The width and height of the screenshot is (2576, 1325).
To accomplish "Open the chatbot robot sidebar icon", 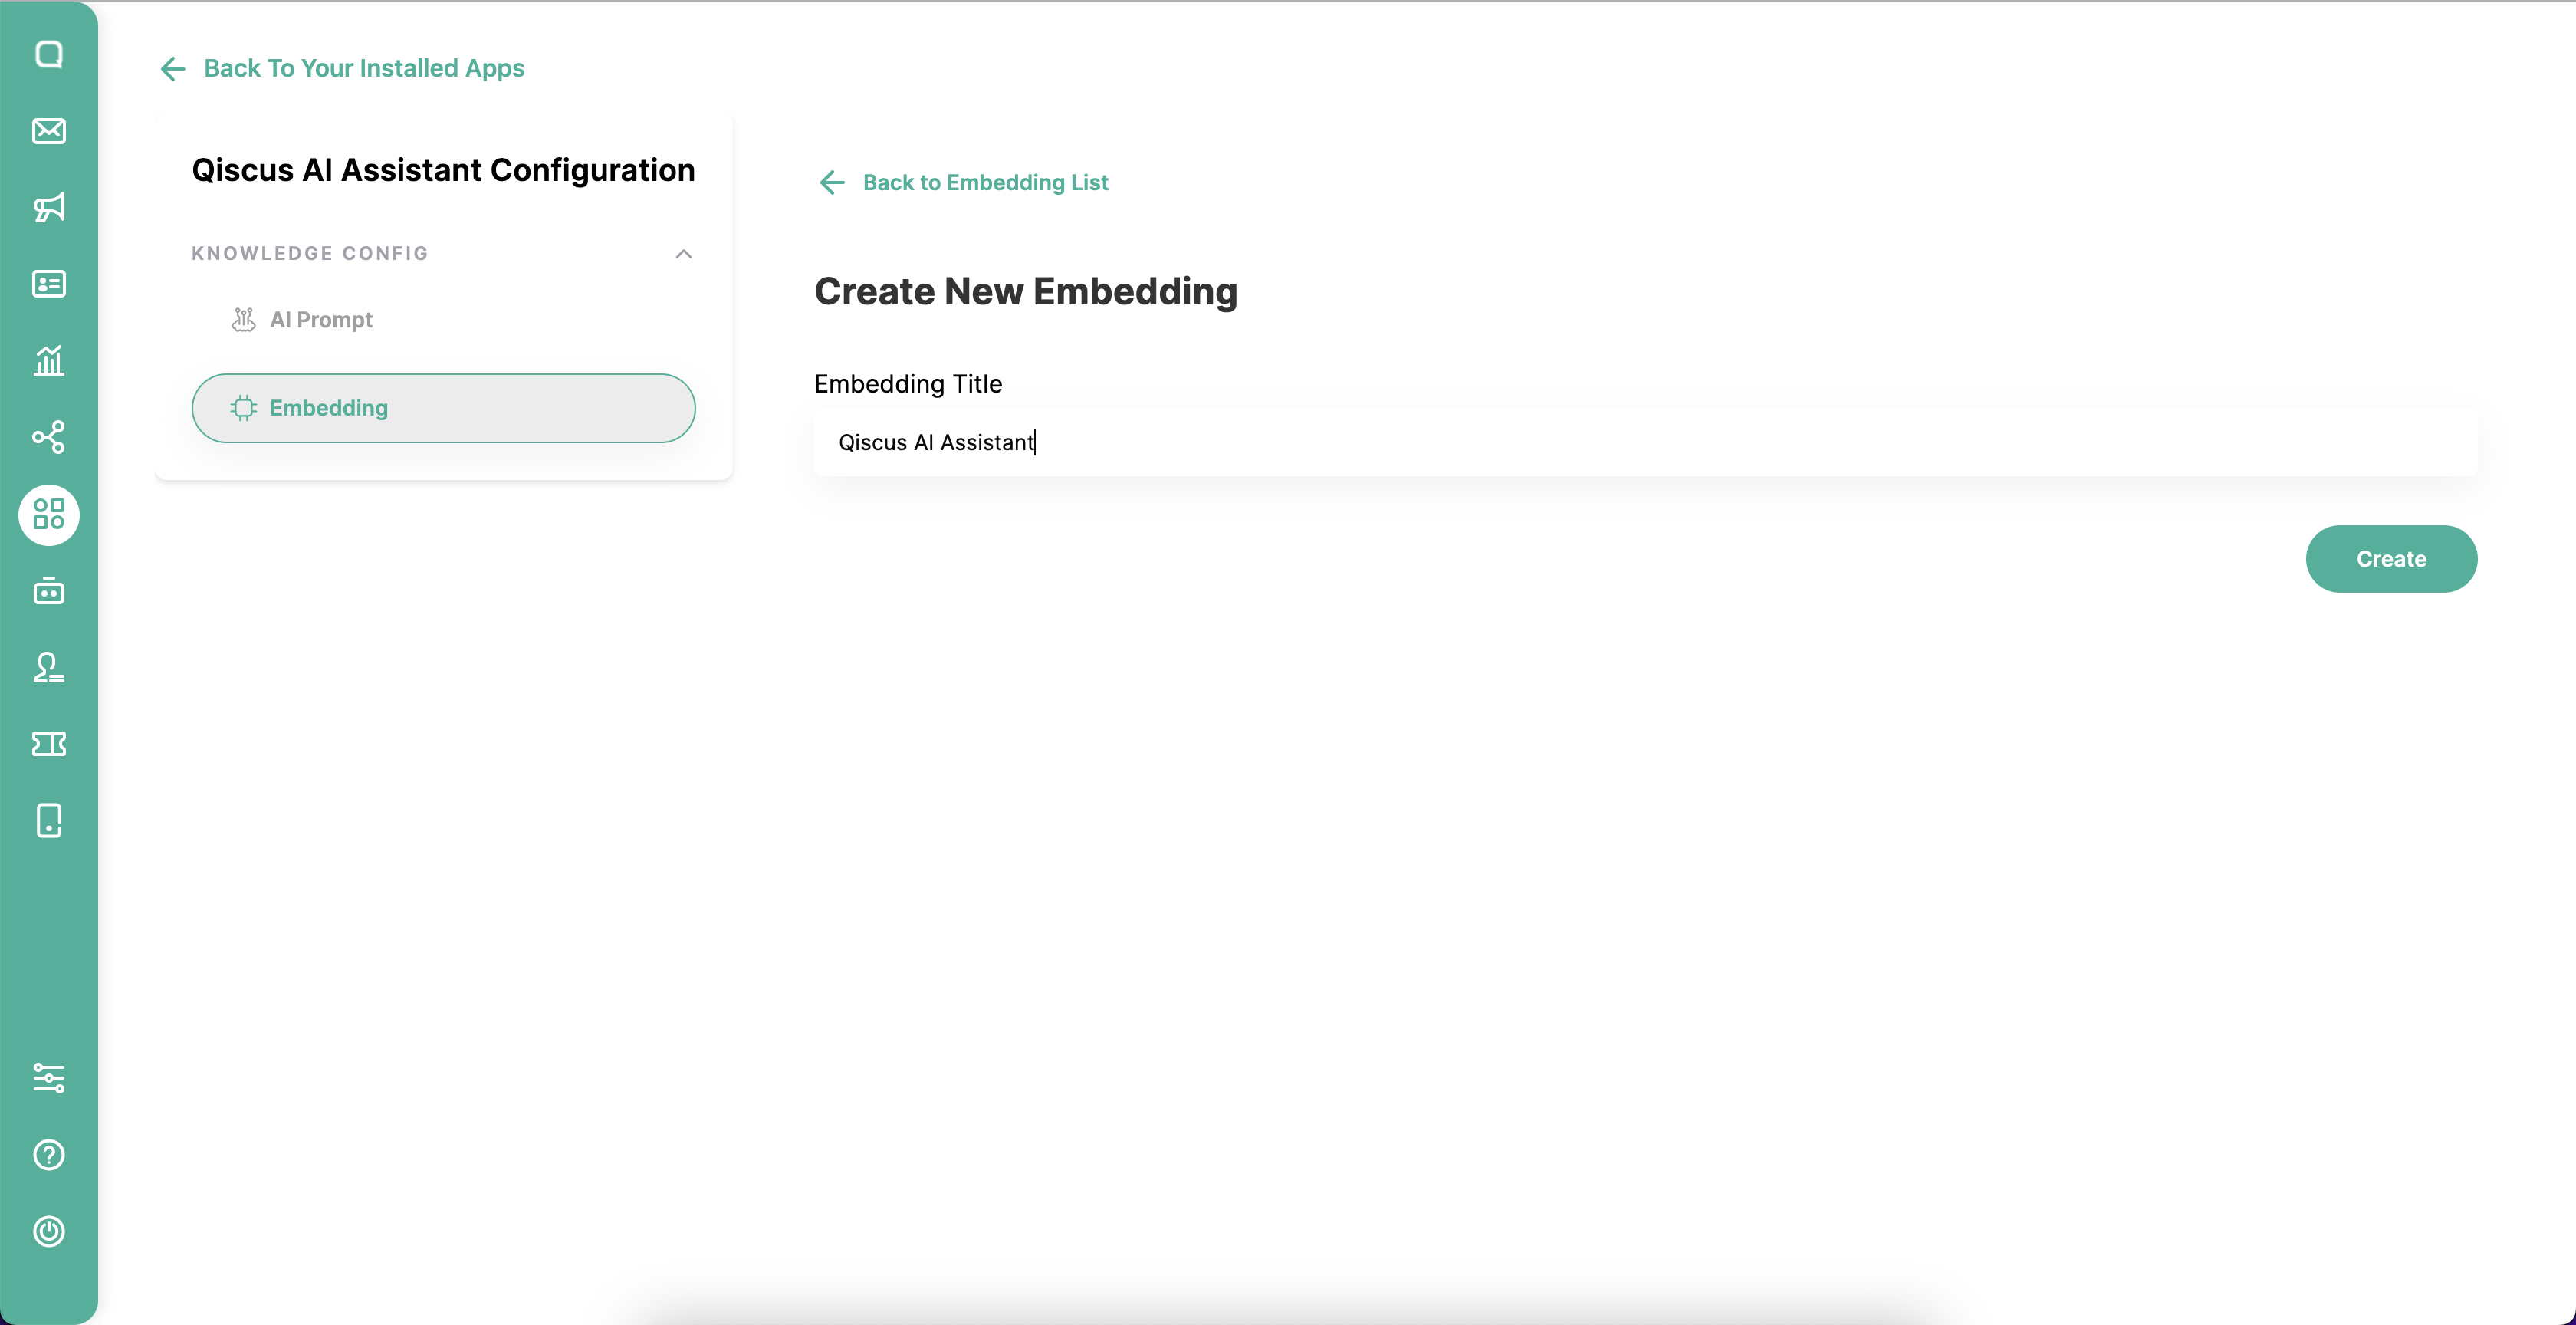I will [49, 591].
